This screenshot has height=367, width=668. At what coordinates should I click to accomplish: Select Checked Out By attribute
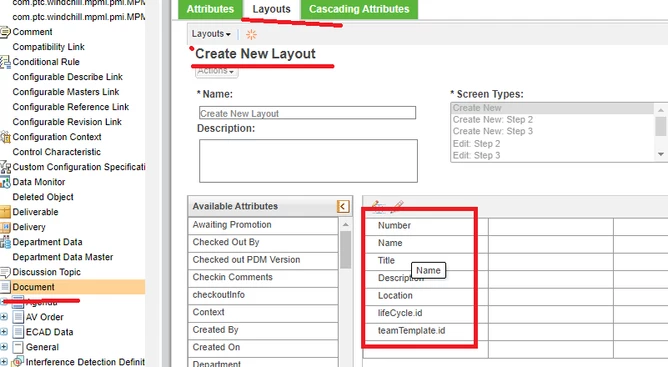[x=263, y=243]
